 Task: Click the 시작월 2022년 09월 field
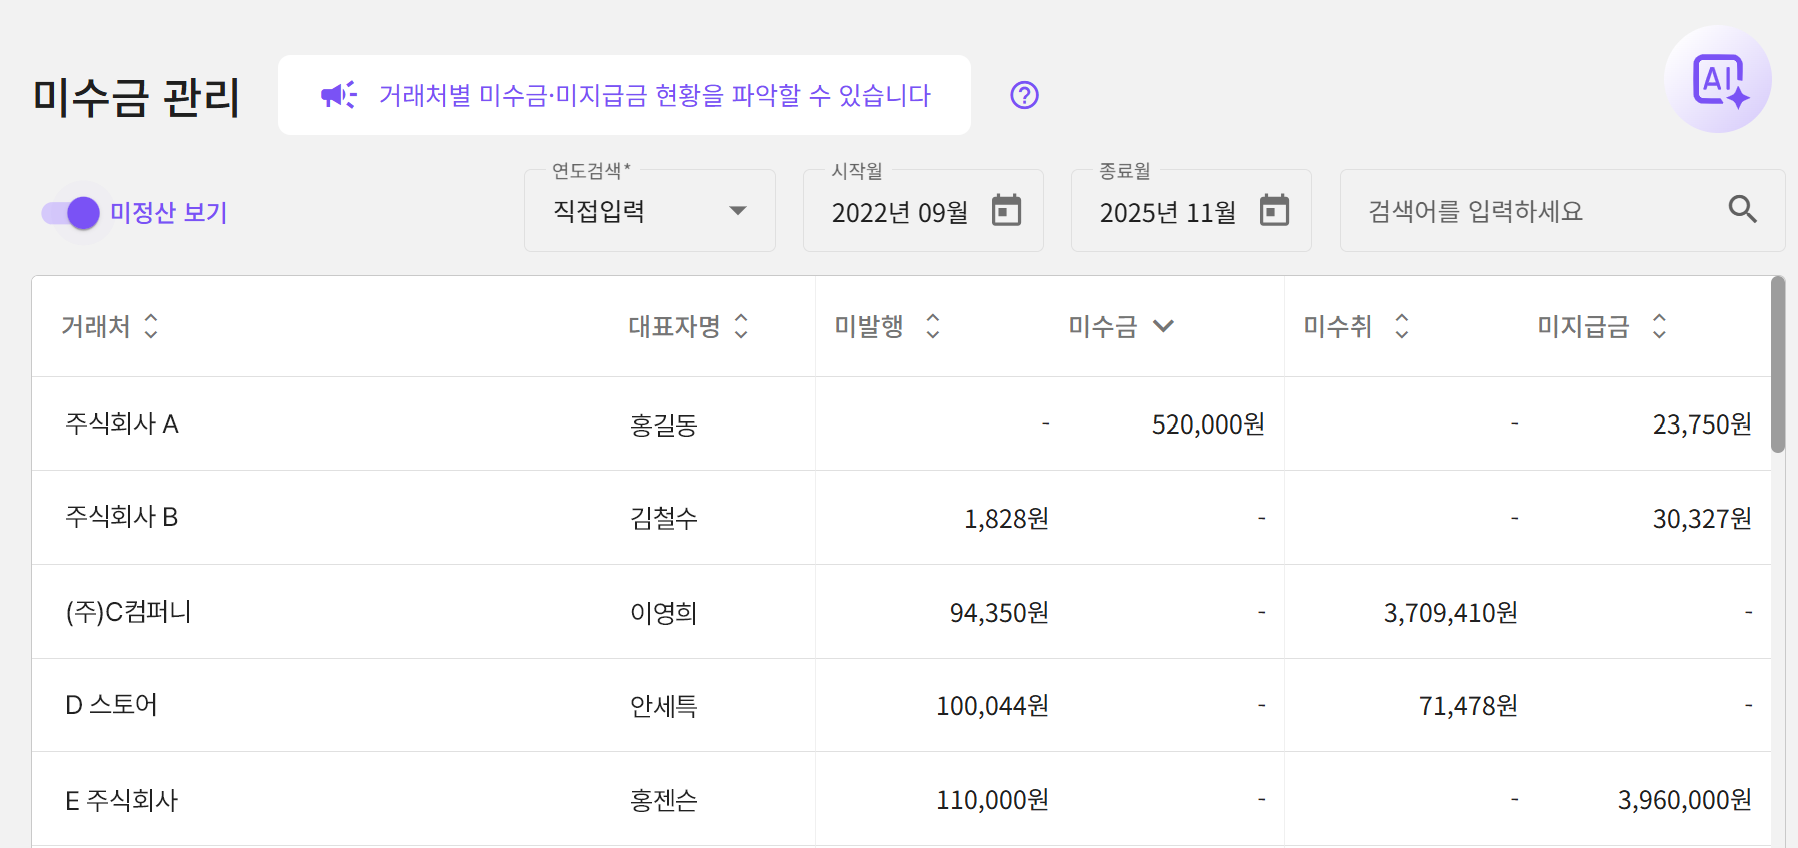pos(900,212)
